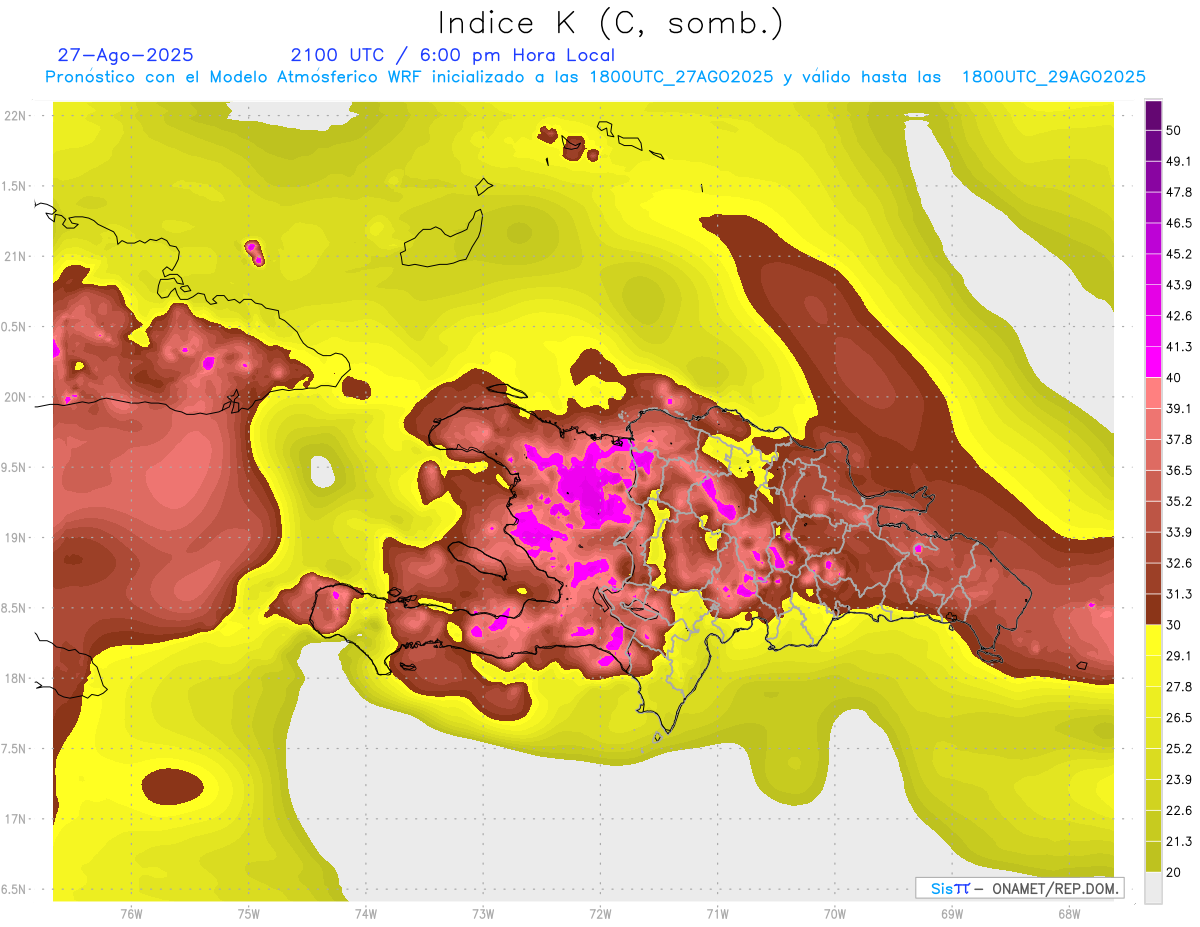Click the magenta swatch between 40 and 41.3
Image resolution: width=1200 pixels, height=927 pixels.
coord(1153,362)
